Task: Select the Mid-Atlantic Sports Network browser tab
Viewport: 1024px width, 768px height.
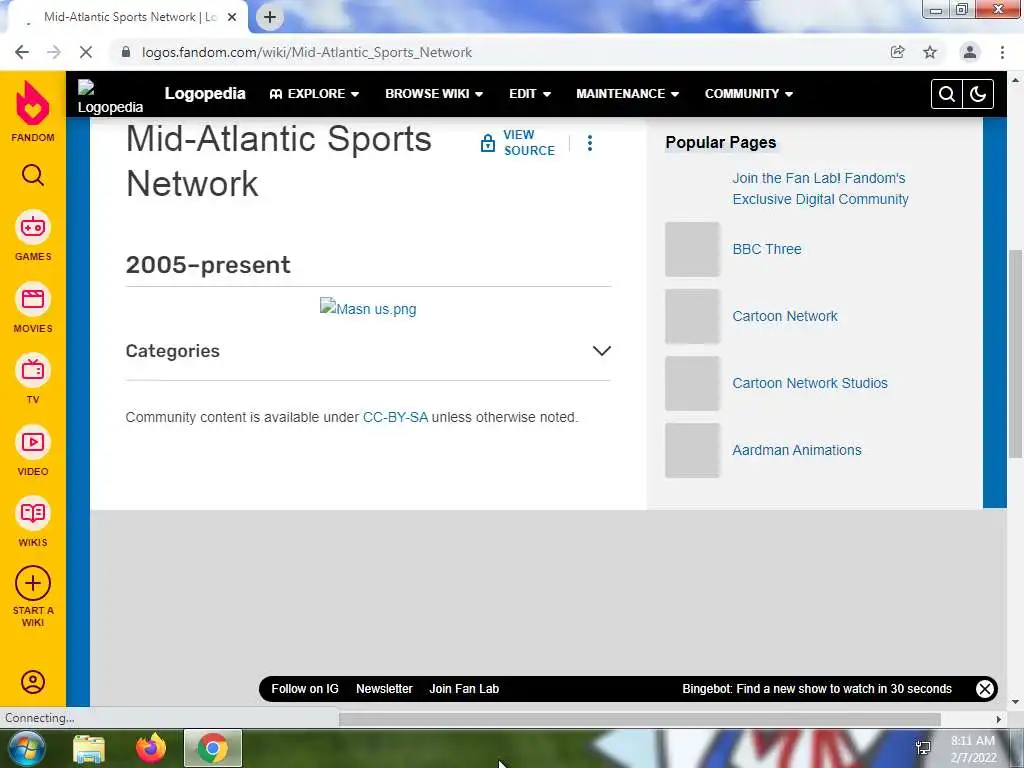Action: pyautogui.click(x=128, y=17)
